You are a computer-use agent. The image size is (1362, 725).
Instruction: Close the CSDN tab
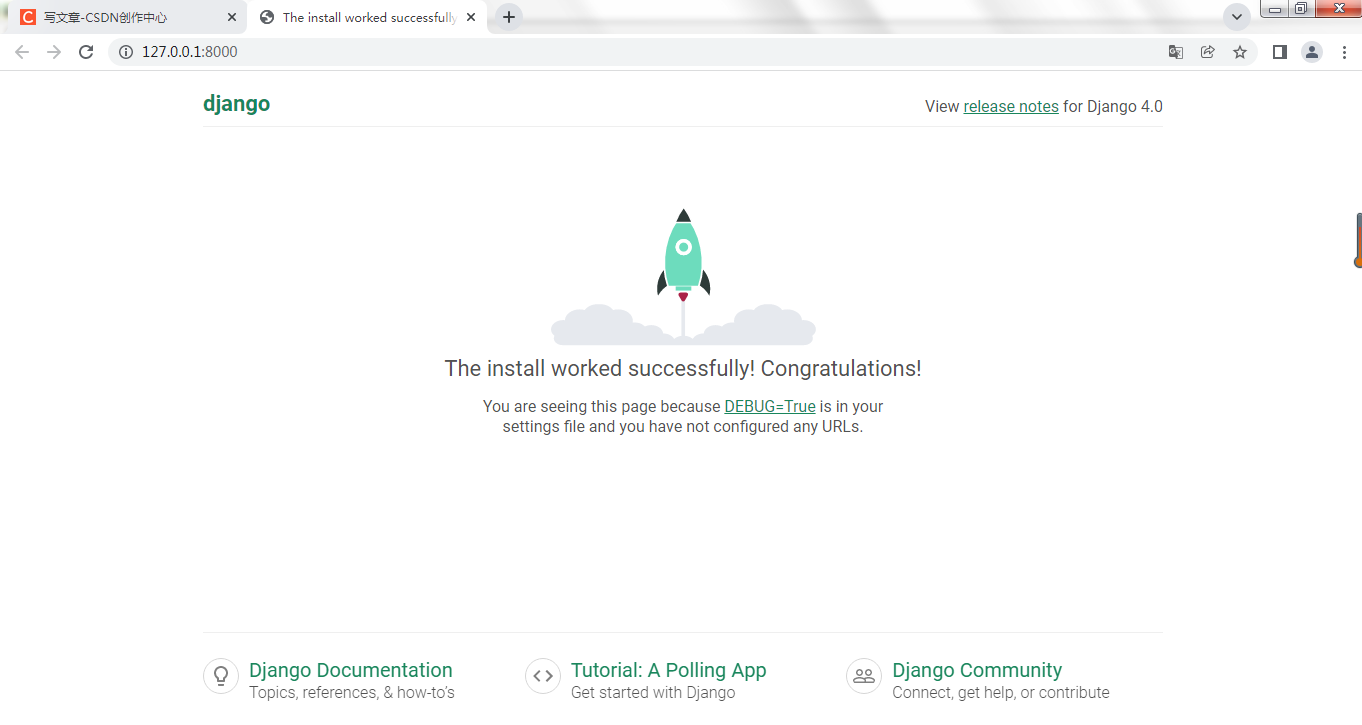[232, 17]
